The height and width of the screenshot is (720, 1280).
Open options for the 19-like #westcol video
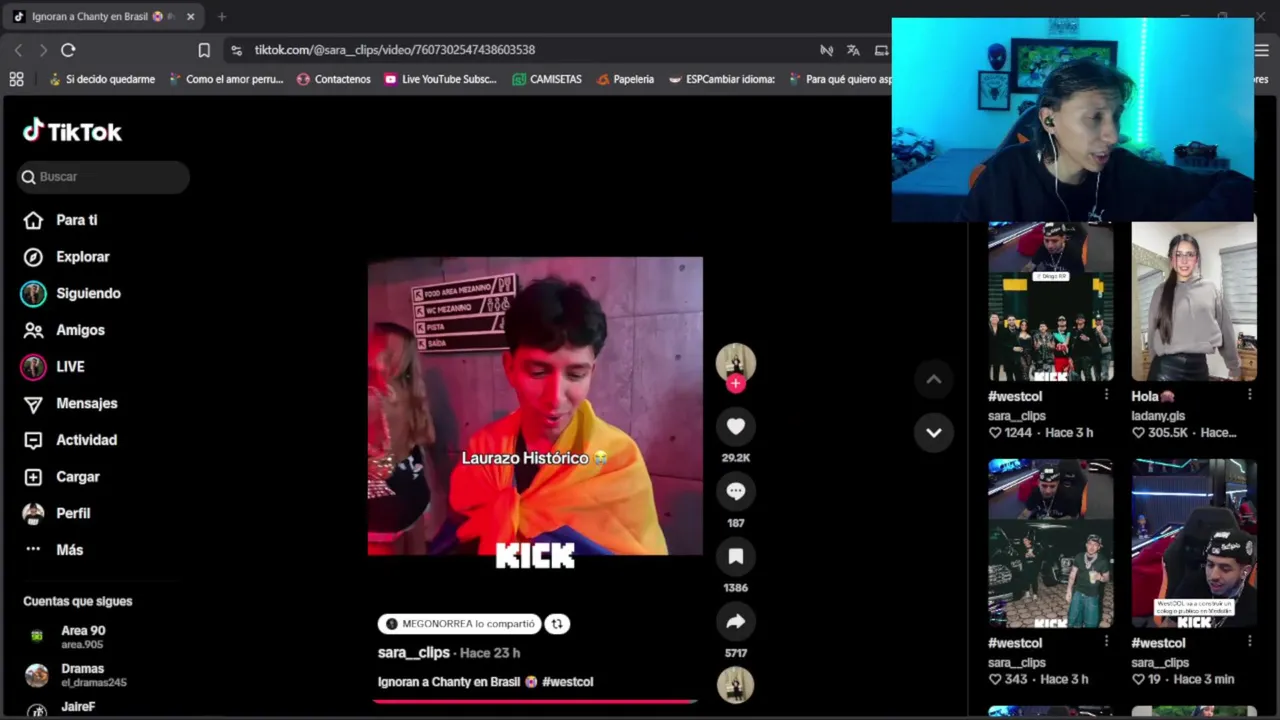pos(1250,642)
